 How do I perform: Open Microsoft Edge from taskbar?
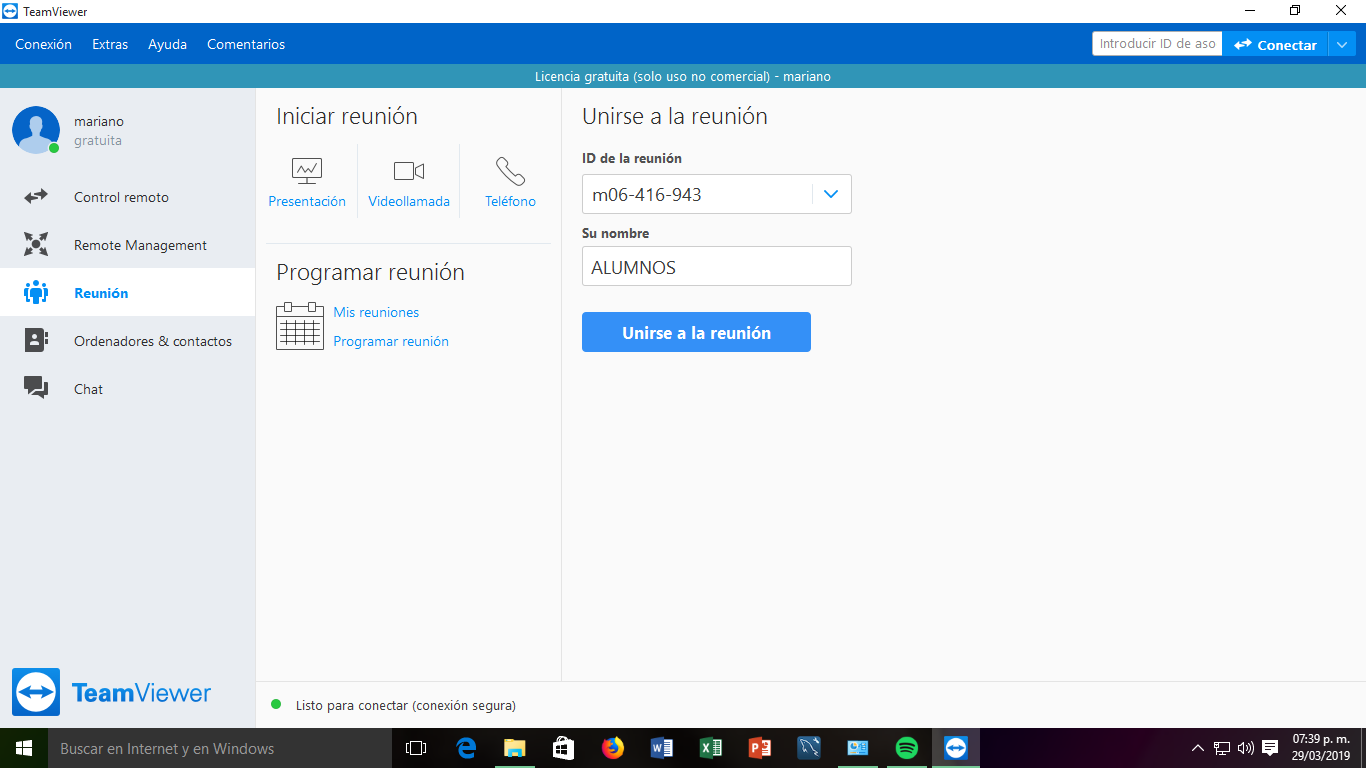click(466, 748)
